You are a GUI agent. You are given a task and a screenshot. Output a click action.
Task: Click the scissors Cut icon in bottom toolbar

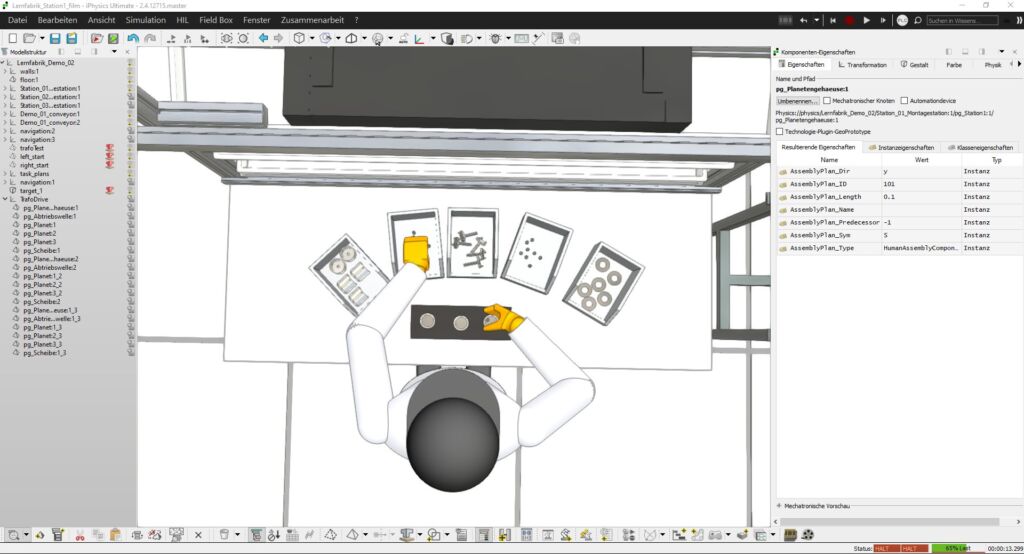[x=80, y=535]
